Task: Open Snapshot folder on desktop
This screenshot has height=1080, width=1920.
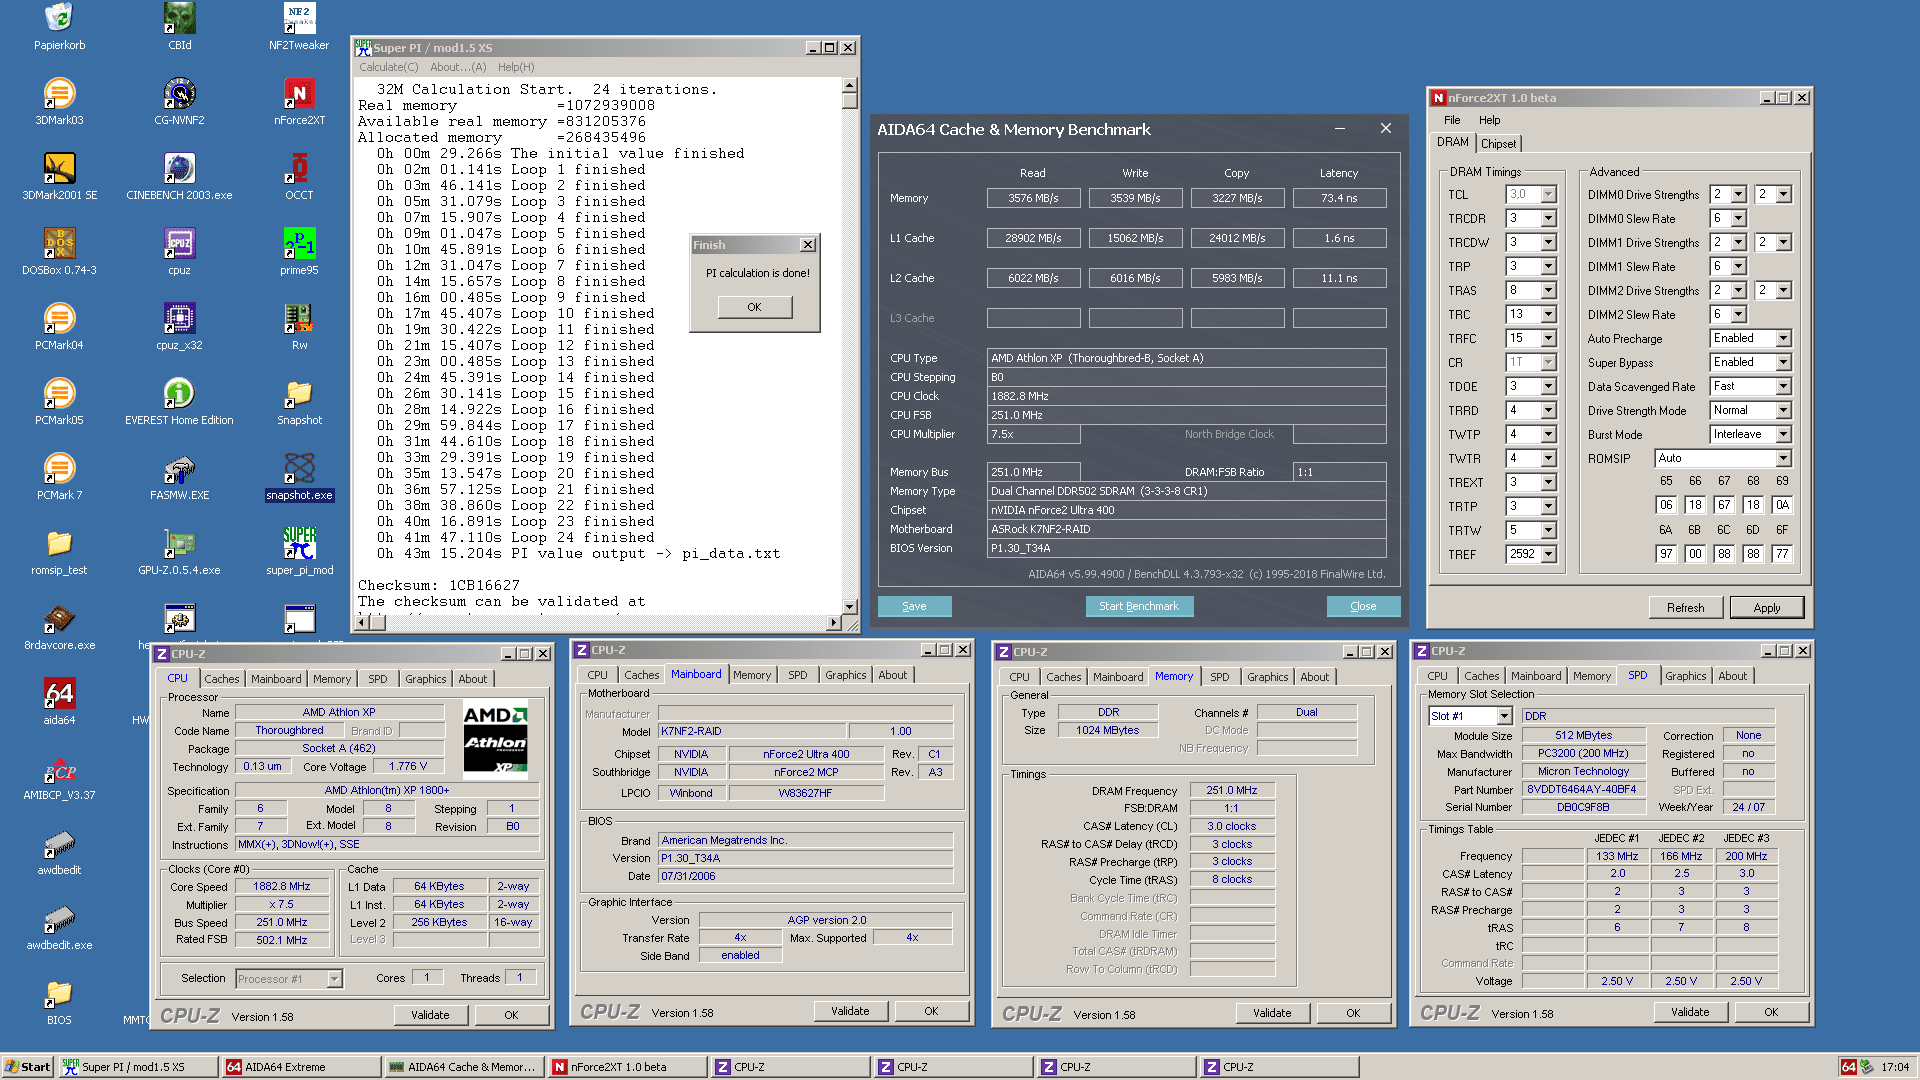Action: 299,402
